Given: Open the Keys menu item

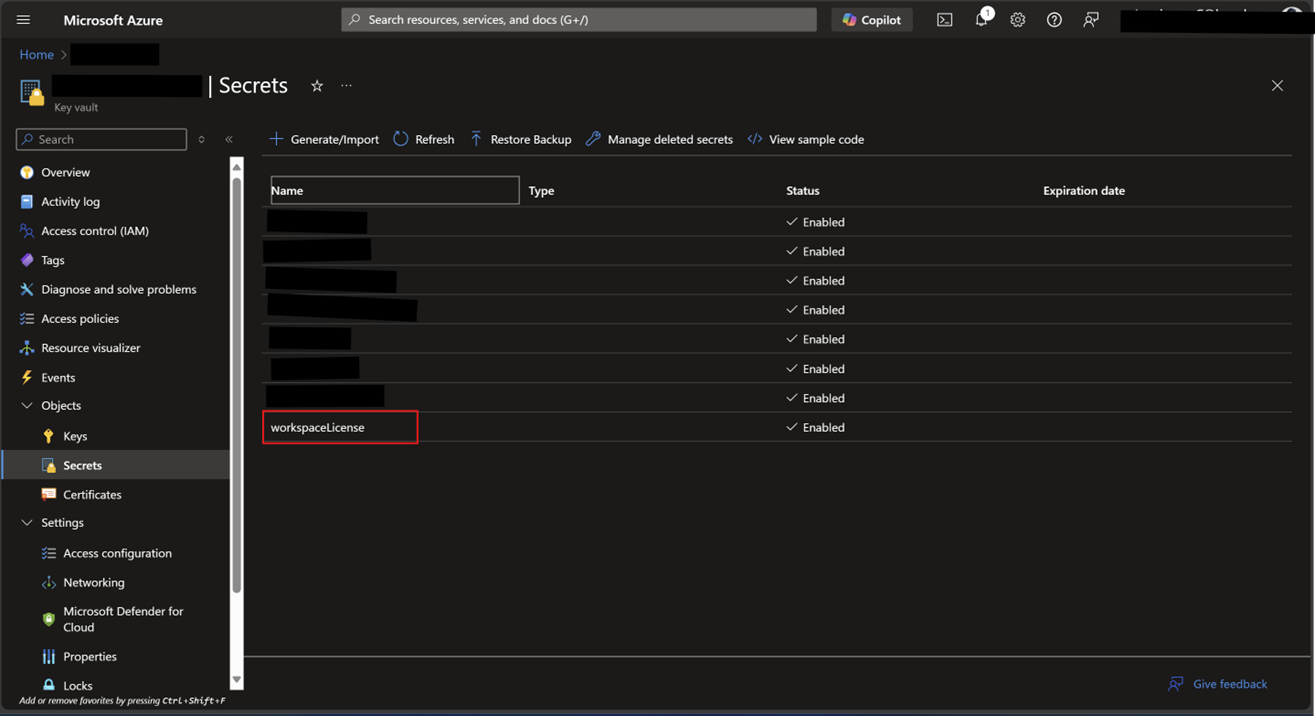Looking at the screenshot, I should coord(75,436).
